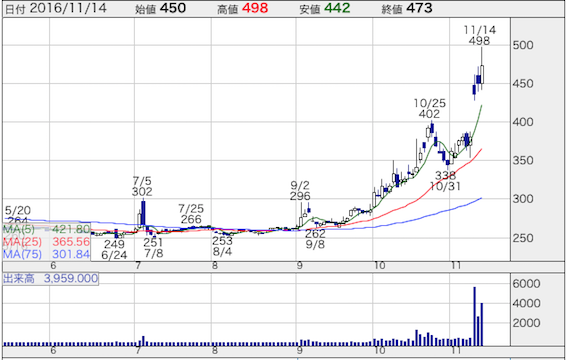Click the date value 2016/11/14
The width and height of the screenshot is (567, 360).
tap(68, 8)
